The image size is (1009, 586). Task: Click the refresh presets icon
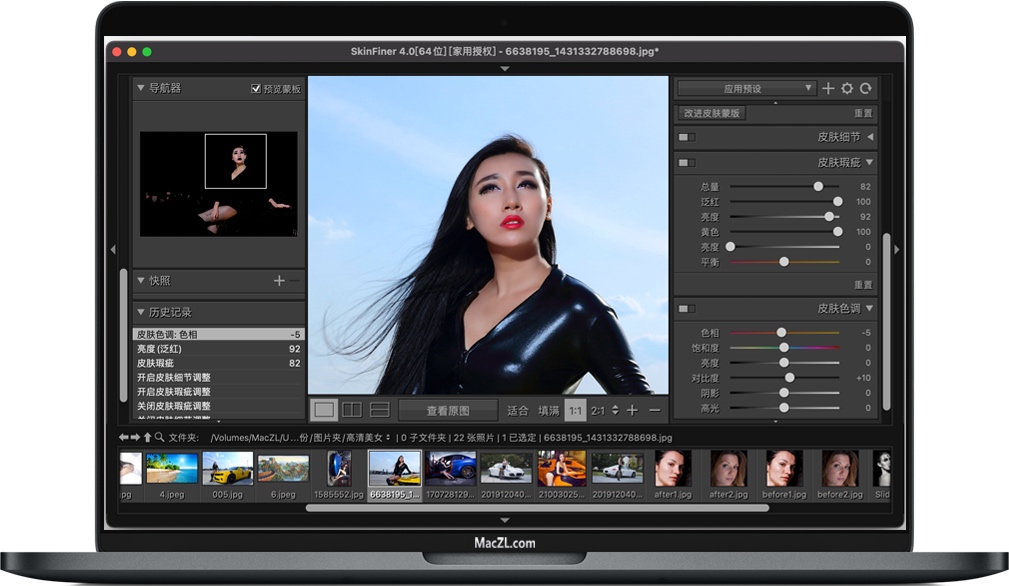tap(866, 88)
